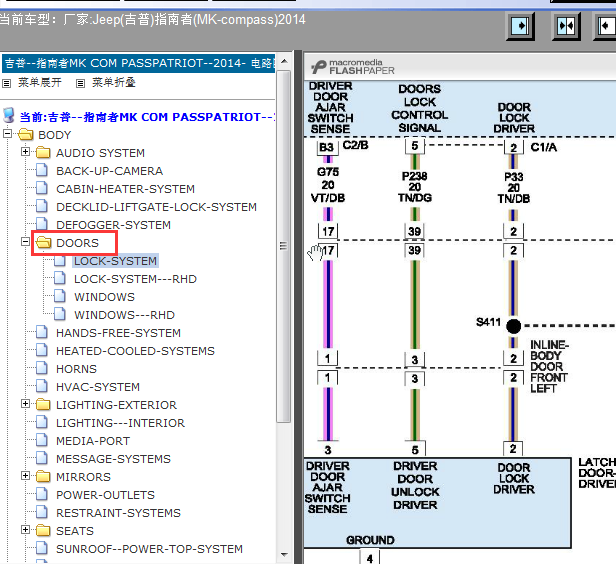Click the HORNS document icon

click(x=42, y=368)
